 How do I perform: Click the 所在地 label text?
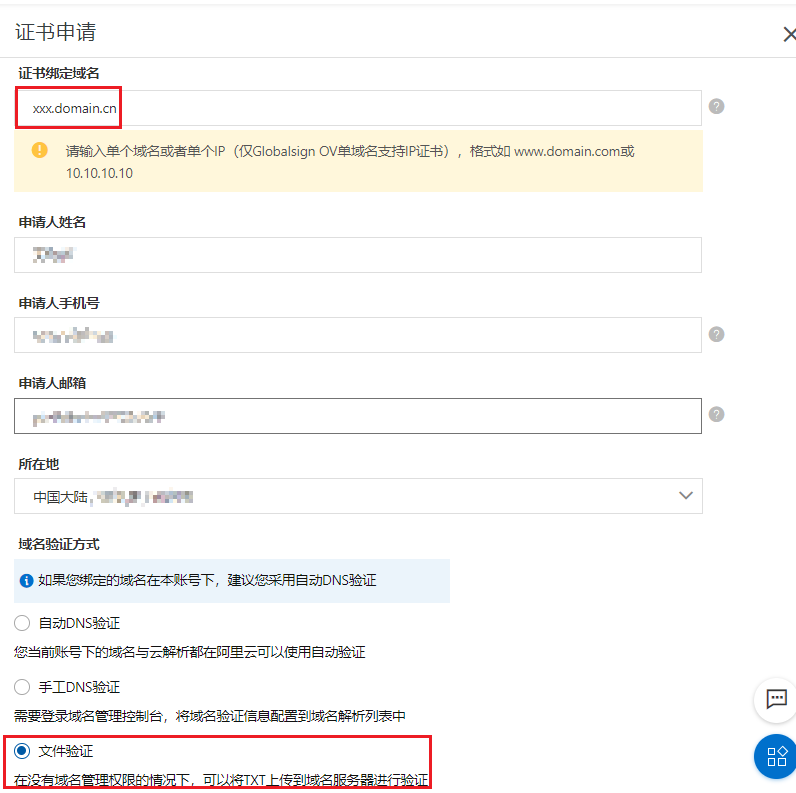(x=39, y=464)
